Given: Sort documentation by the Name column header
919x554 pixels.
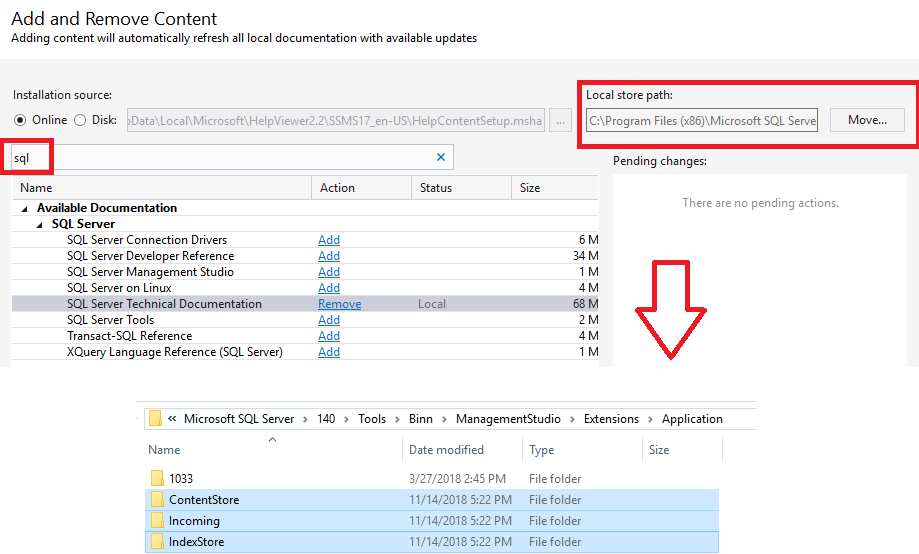Looking at the screenshot, I should click(x=162, y=188).
